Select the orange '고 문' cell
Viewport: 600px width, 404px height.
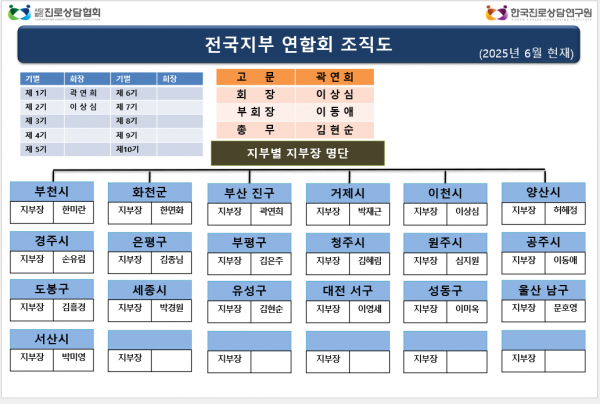(x=256, y=77)
